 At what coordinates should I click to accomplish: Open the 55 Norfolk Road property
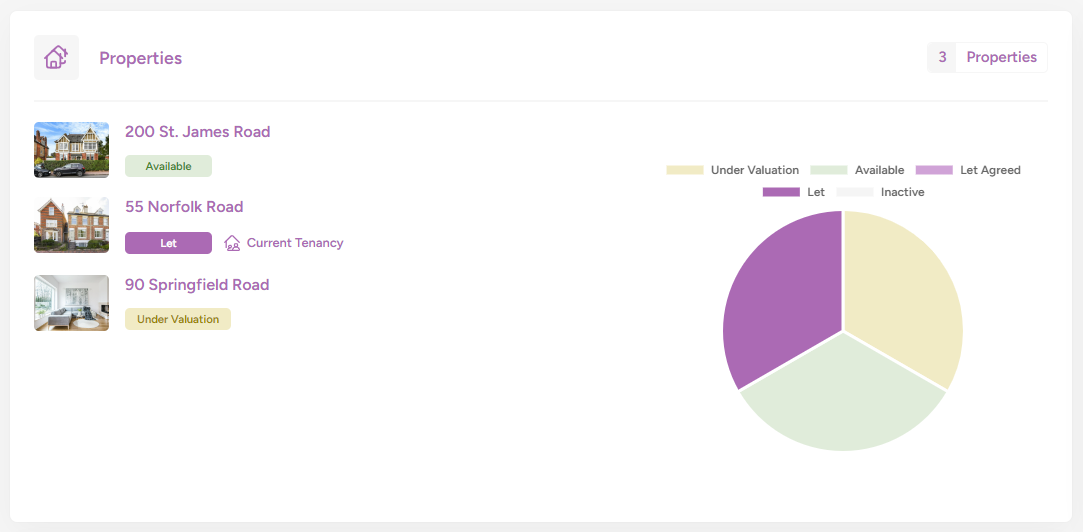(x=184, y=207)
